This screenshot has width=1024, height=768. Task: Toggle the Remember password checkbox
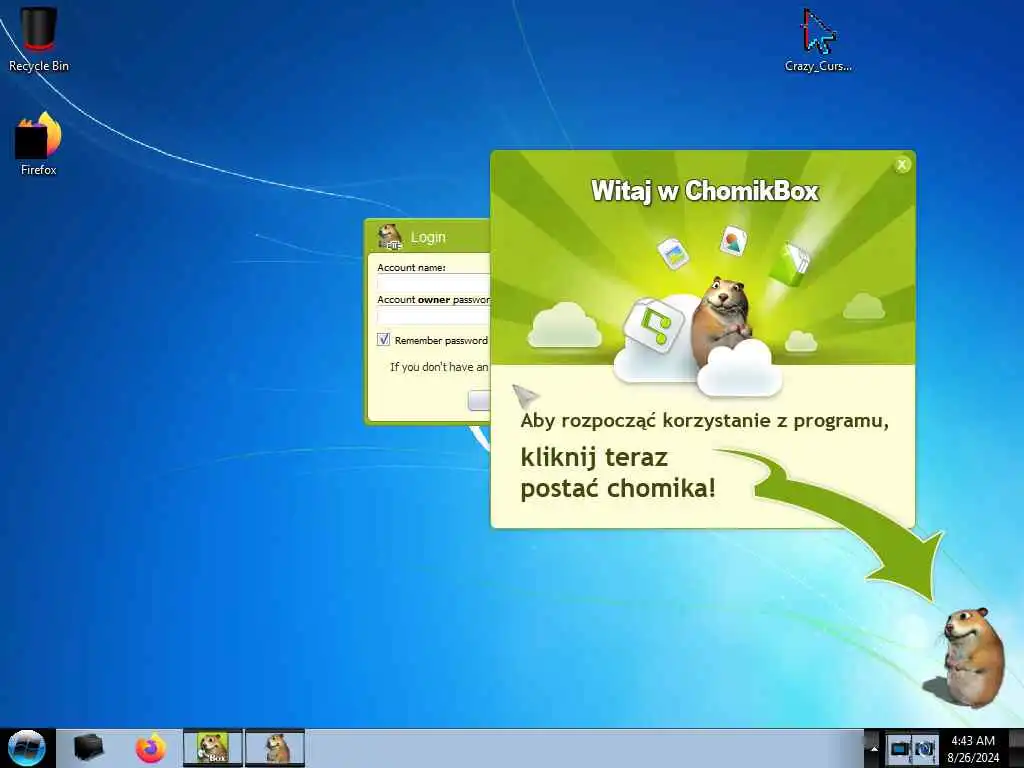point(383,340)
